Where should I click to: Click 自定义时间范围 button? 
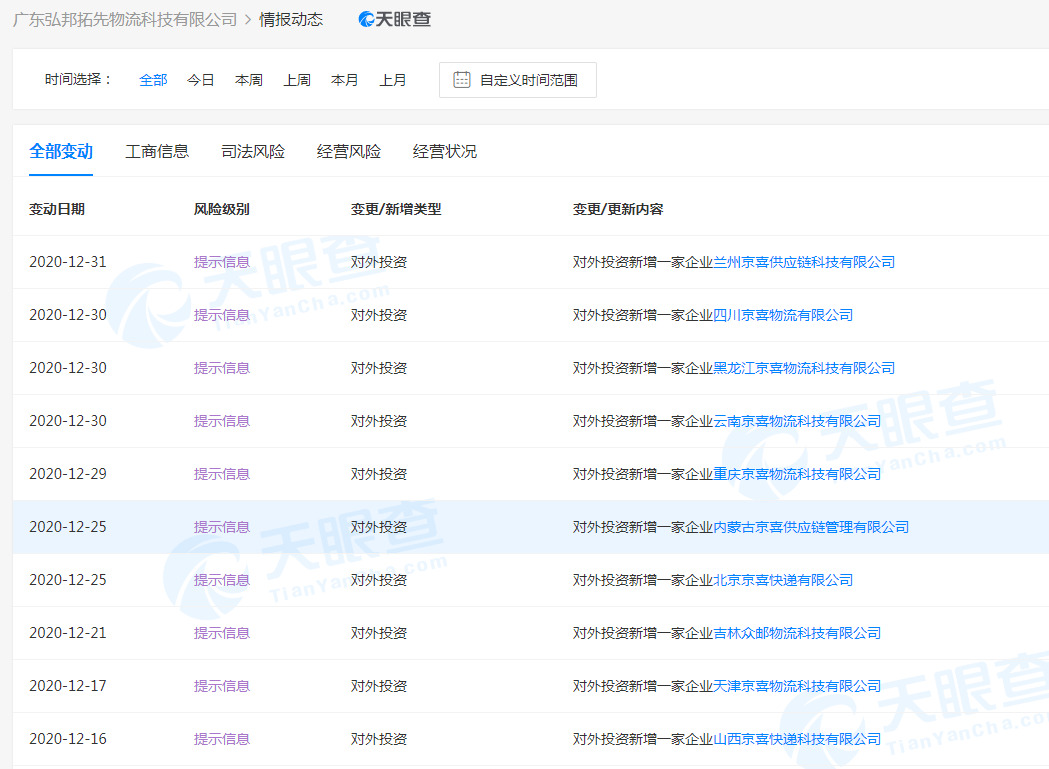point(517,80)
